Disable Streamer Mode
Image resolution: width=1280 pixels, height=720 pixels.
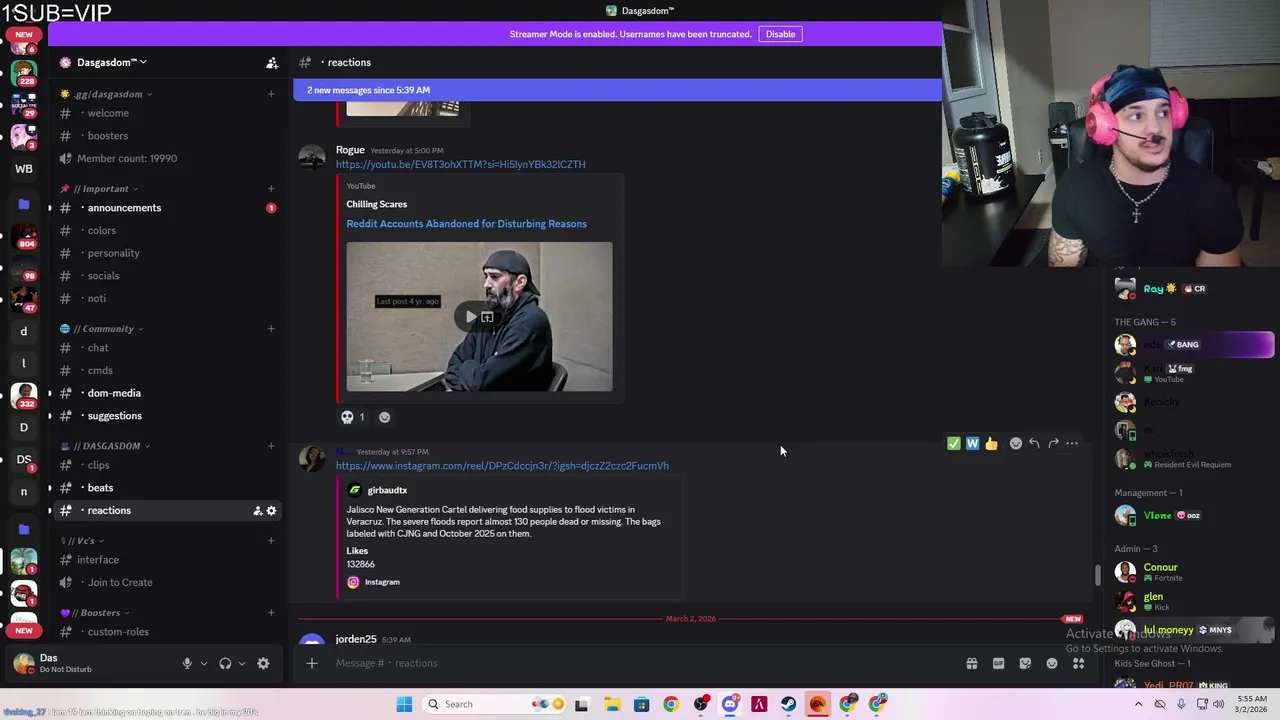coord(780,34)
